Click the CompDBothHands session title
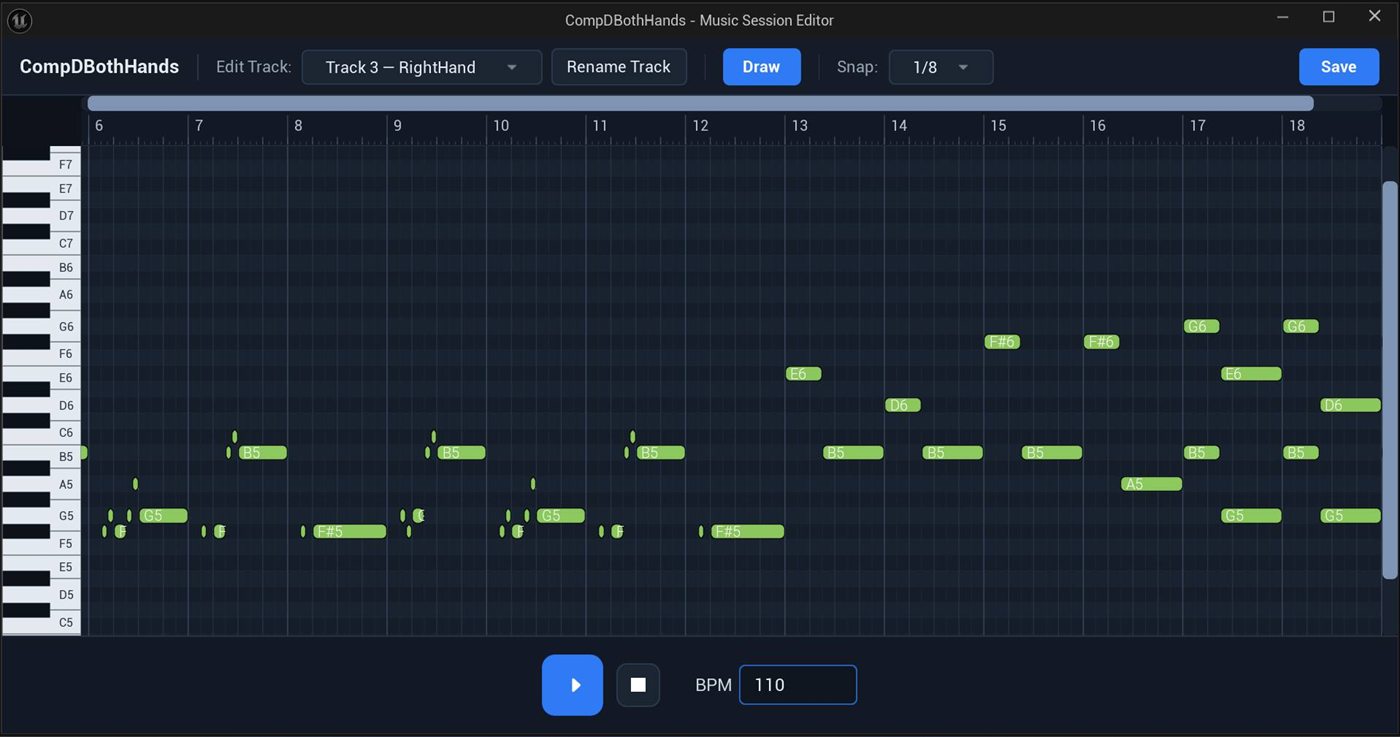The width and height of the screenshot is (1400, 737). coord(99,67)
